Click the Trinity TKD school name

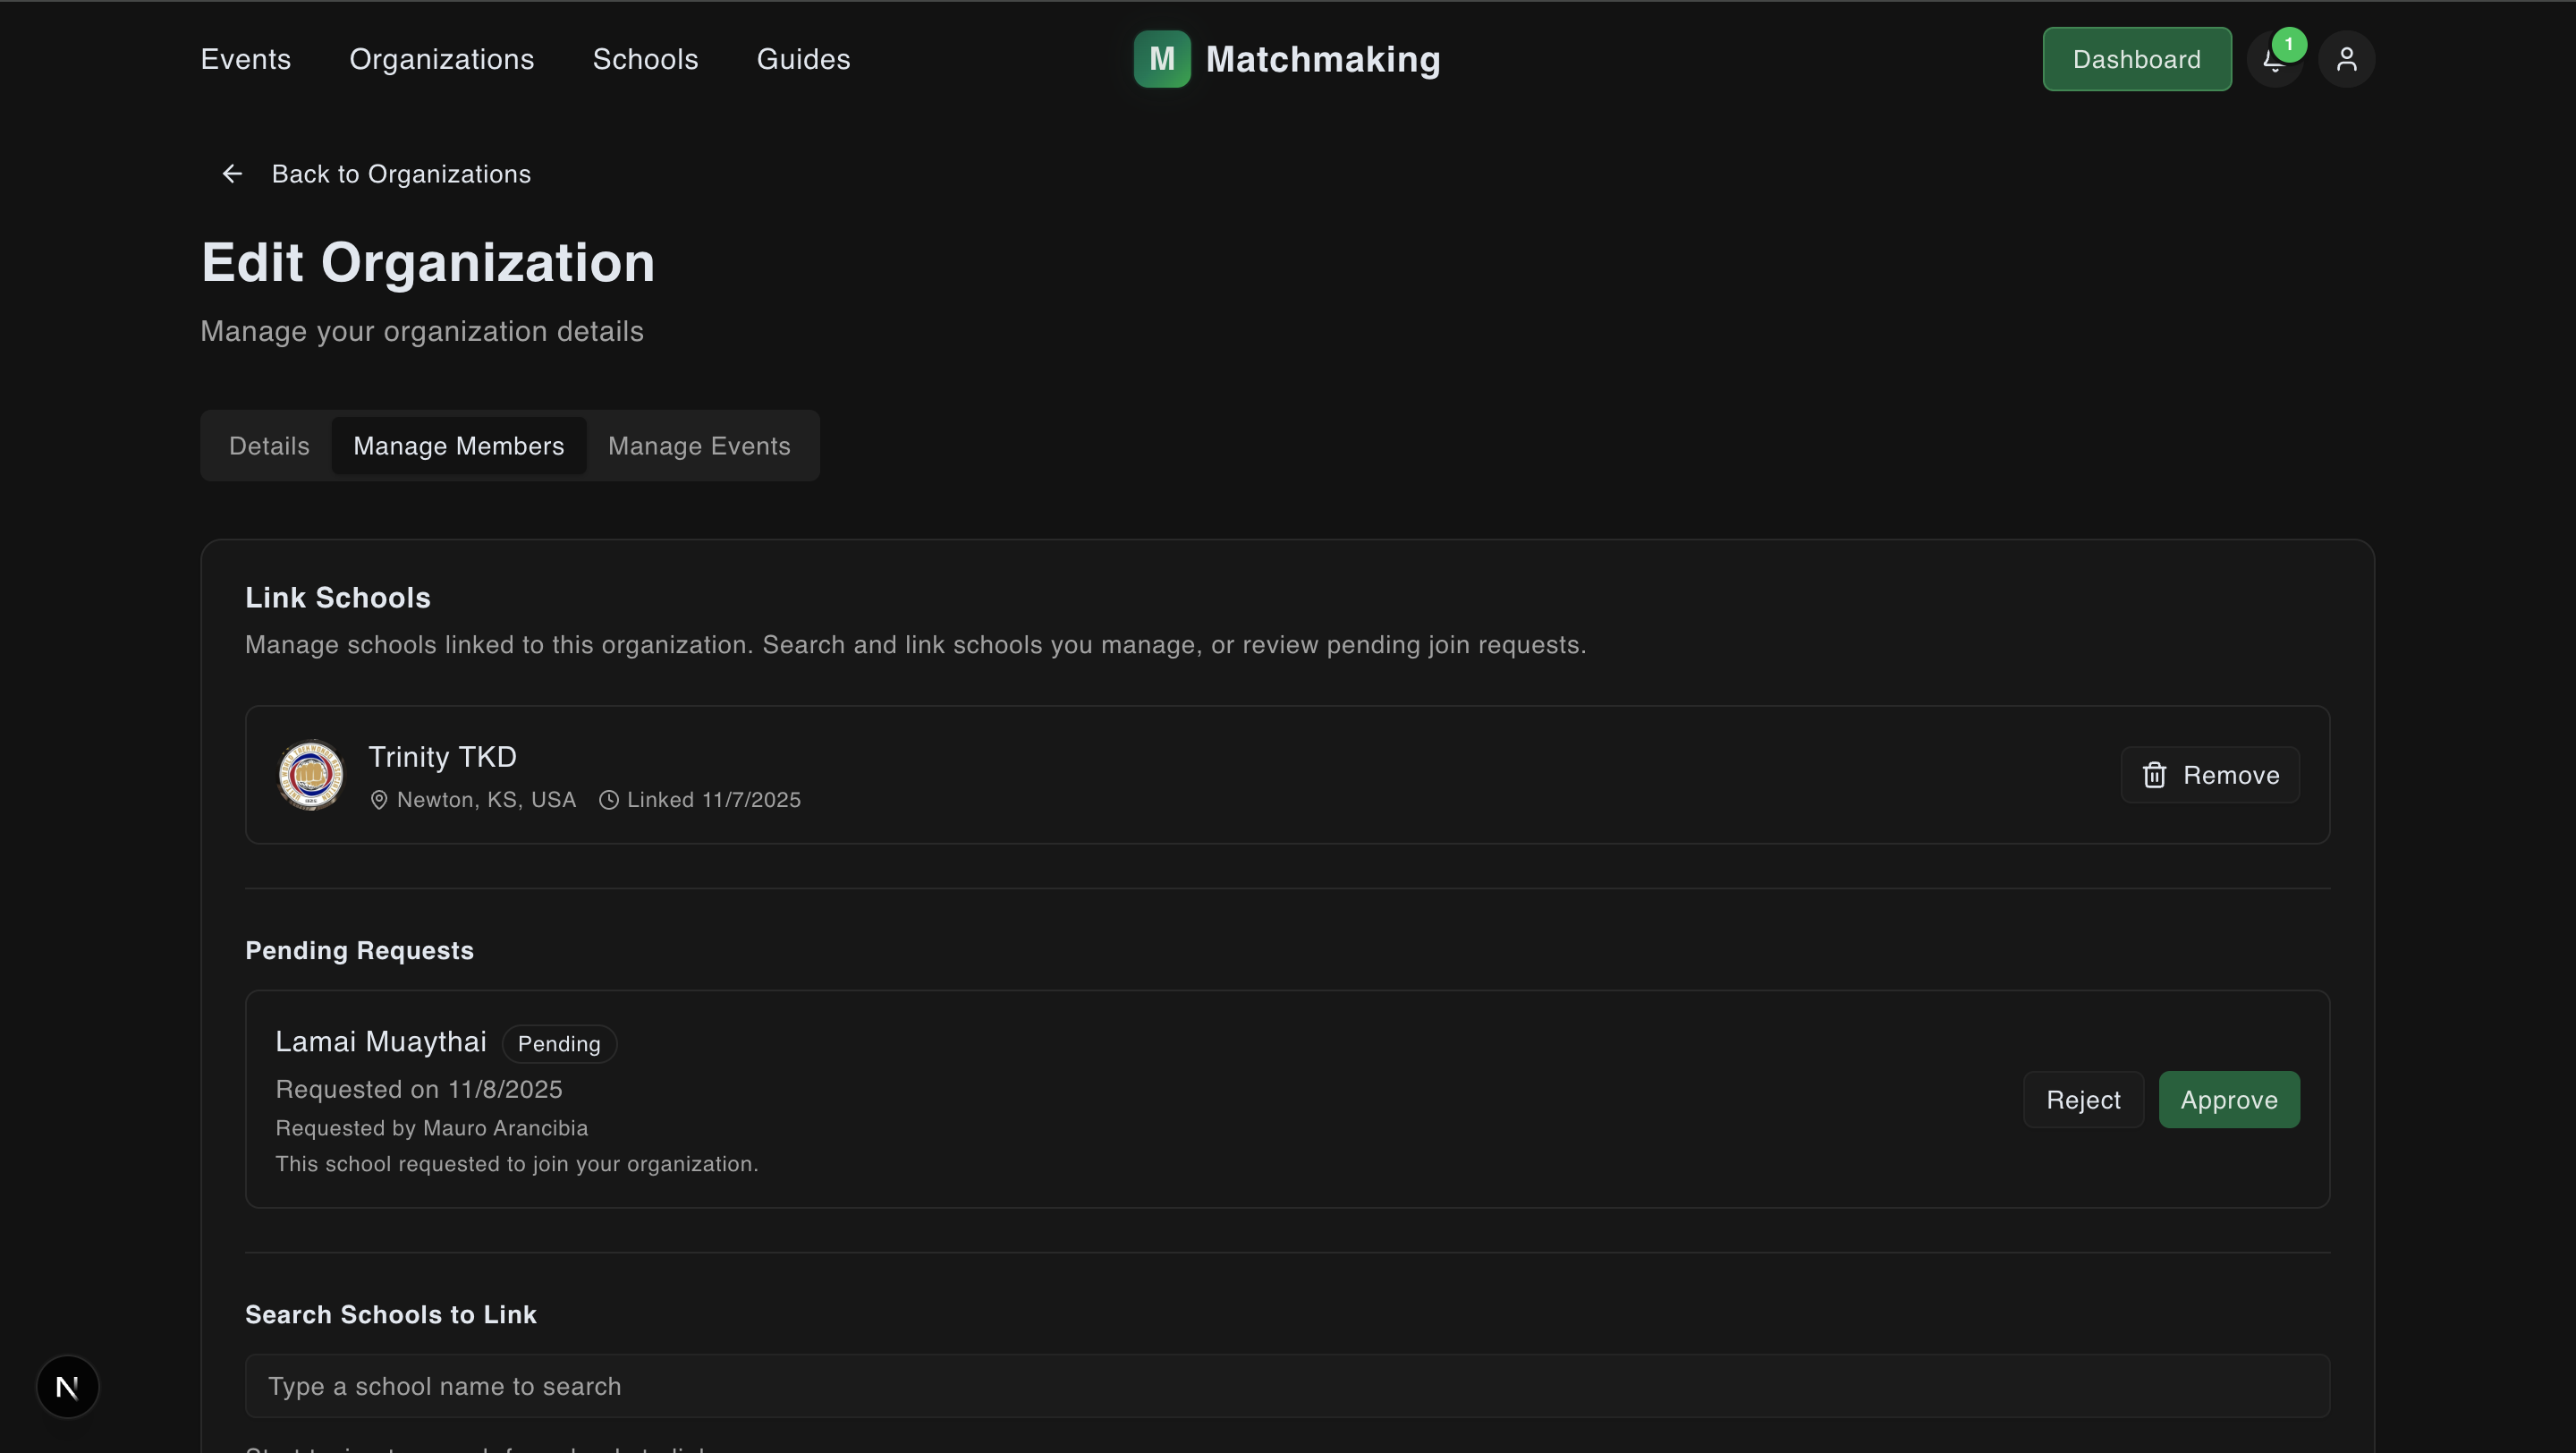[x=443, y=757]
